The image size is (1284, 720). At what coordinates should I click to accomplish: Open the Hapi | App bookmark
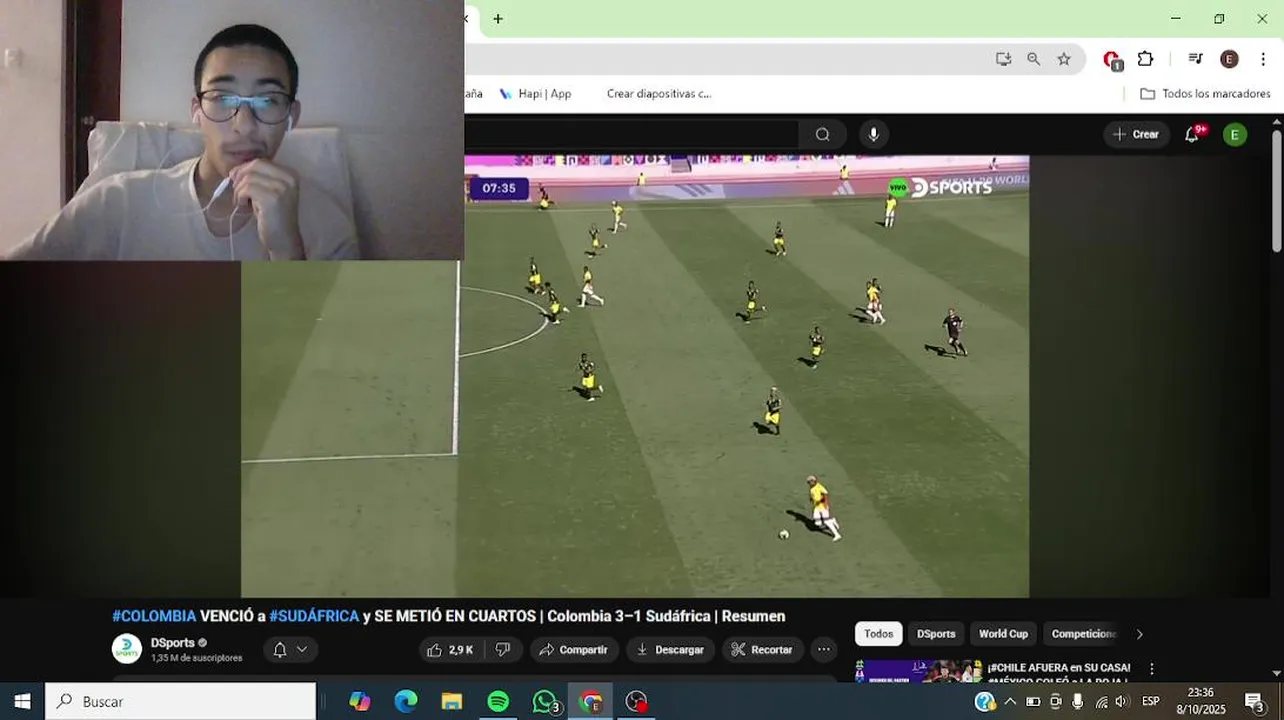(x=535, y=94)
